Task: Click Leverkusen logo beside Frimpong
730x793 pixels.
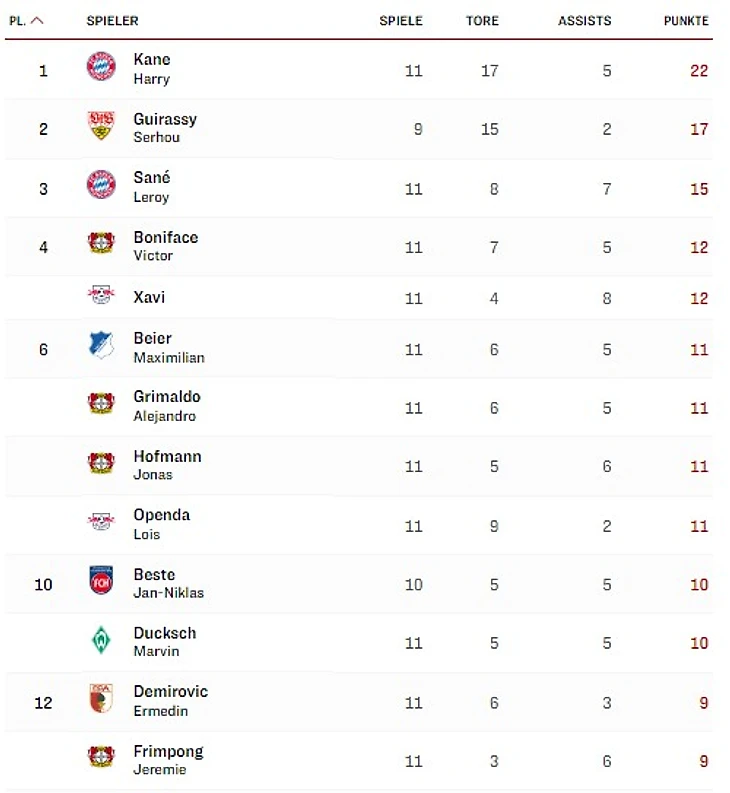Action: pos(101,757)
